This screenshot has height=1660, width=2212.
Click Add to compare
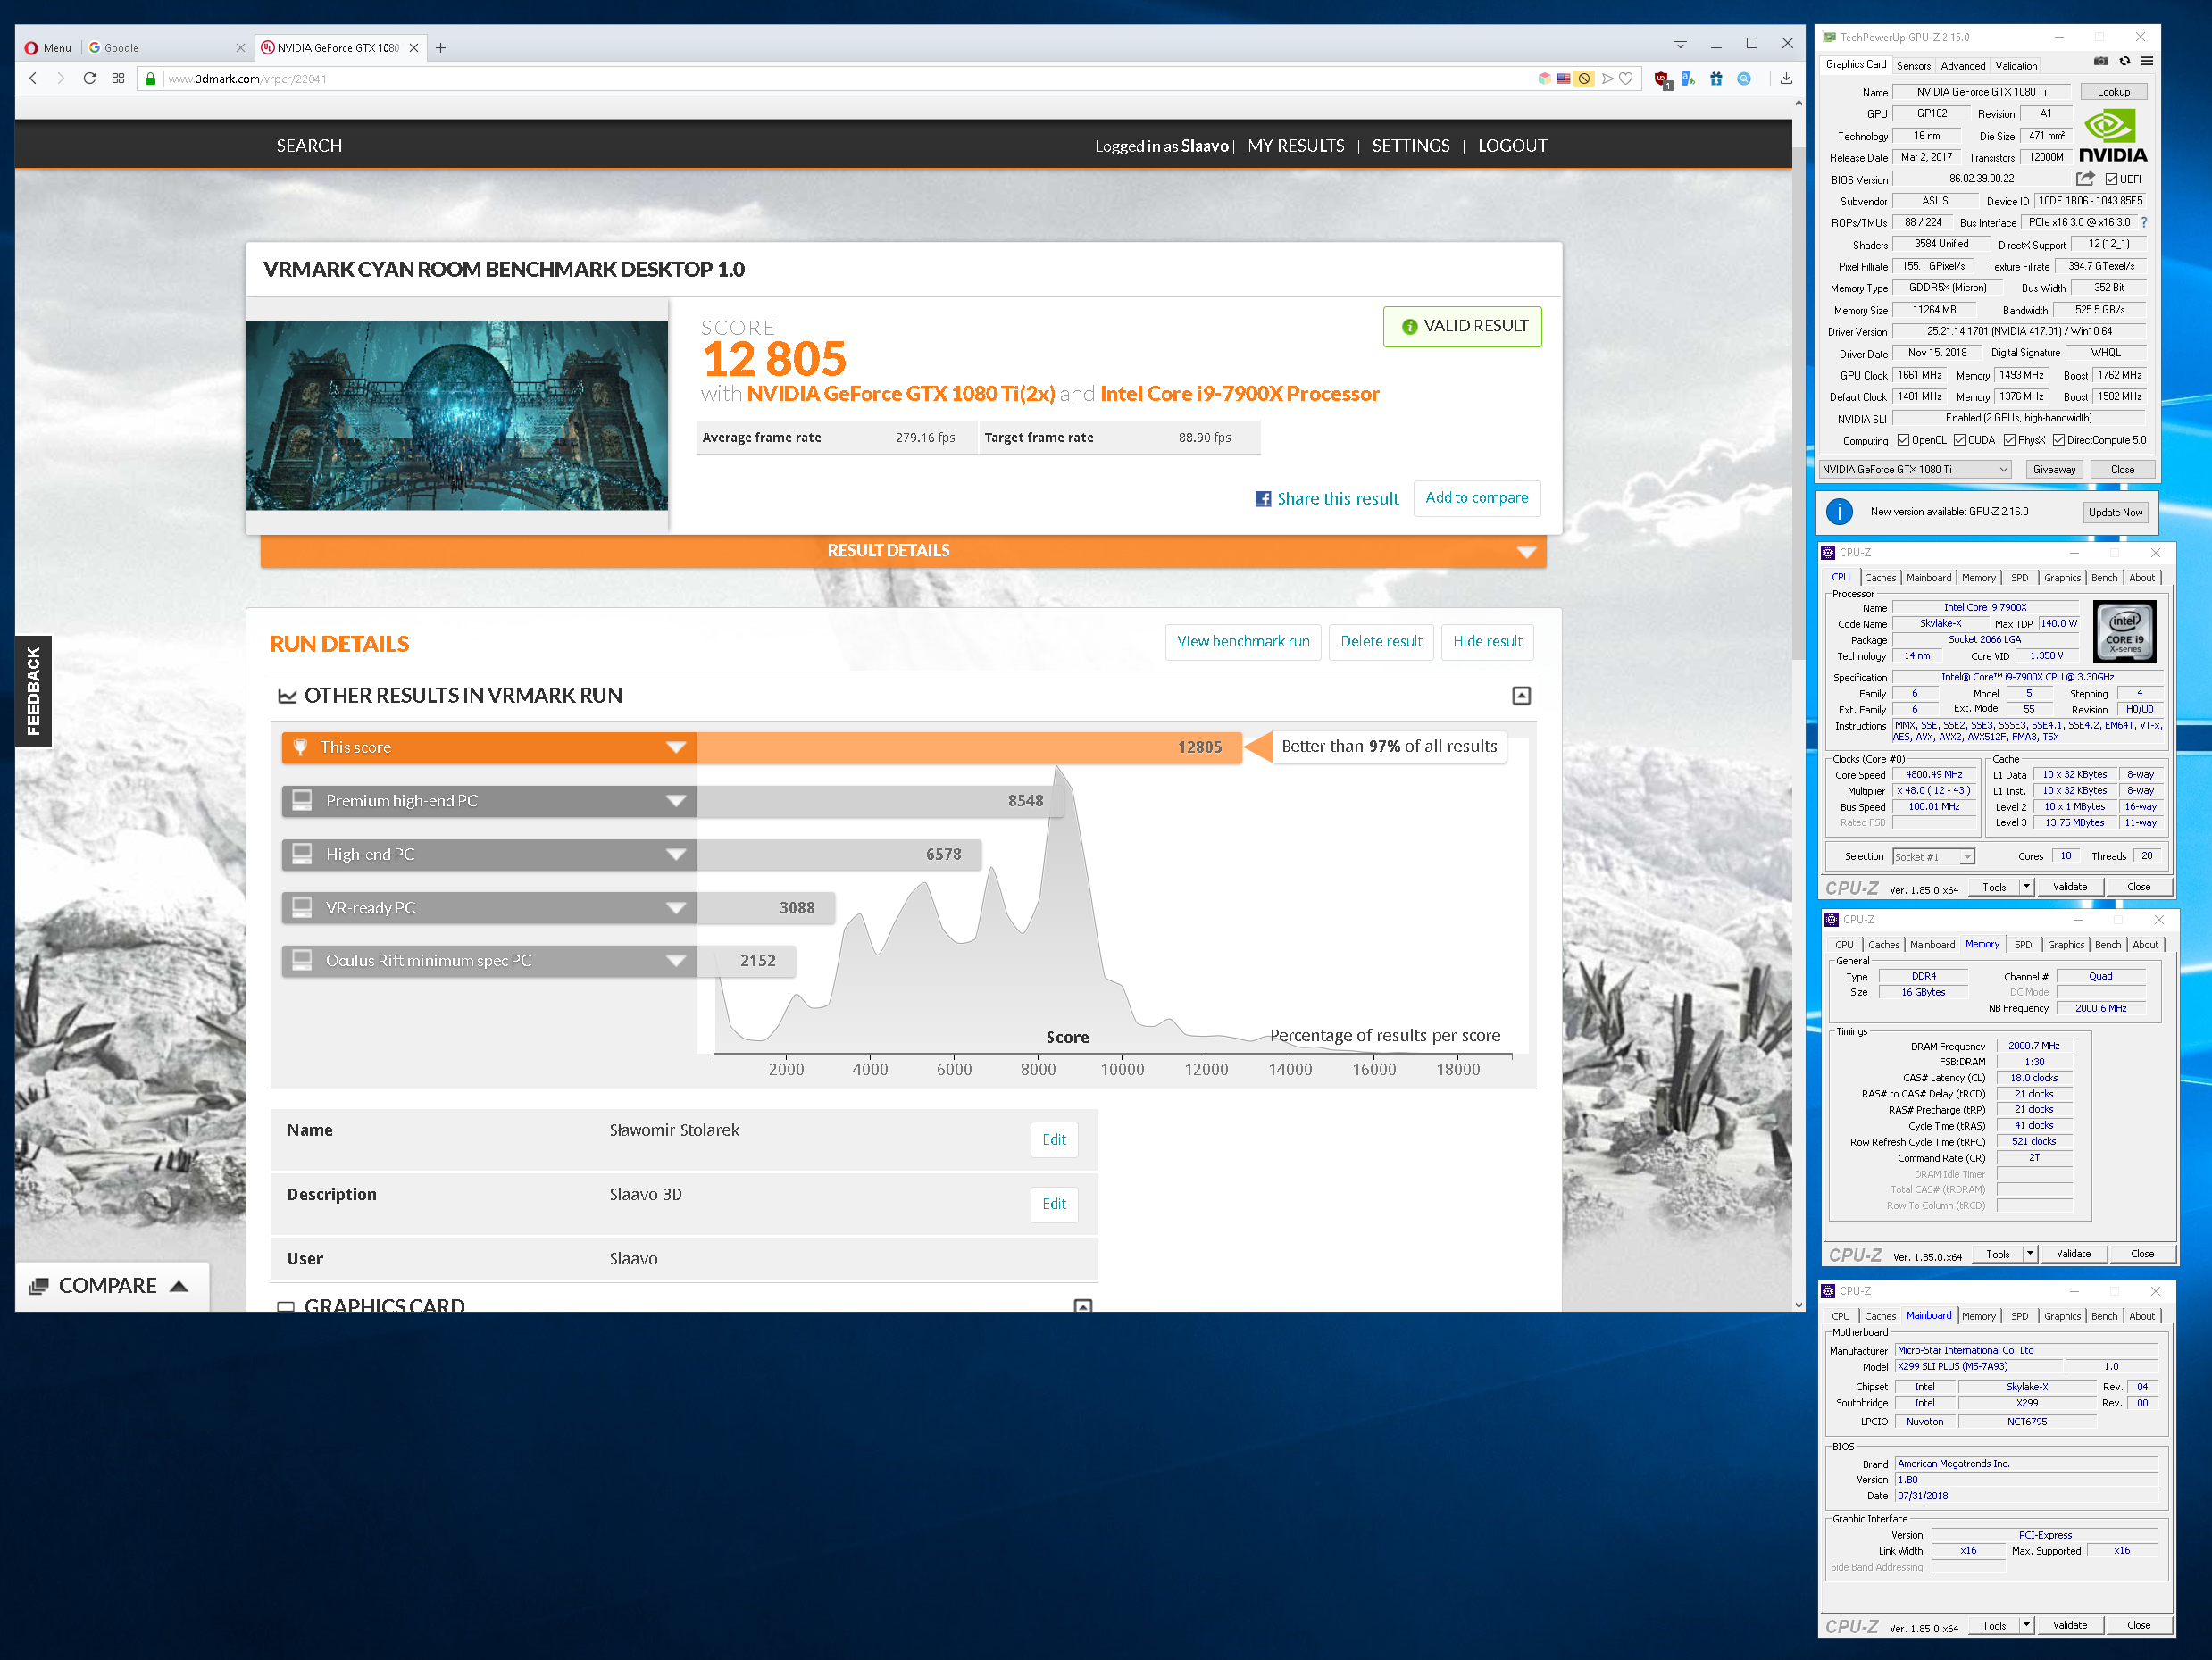(1476, 498)
